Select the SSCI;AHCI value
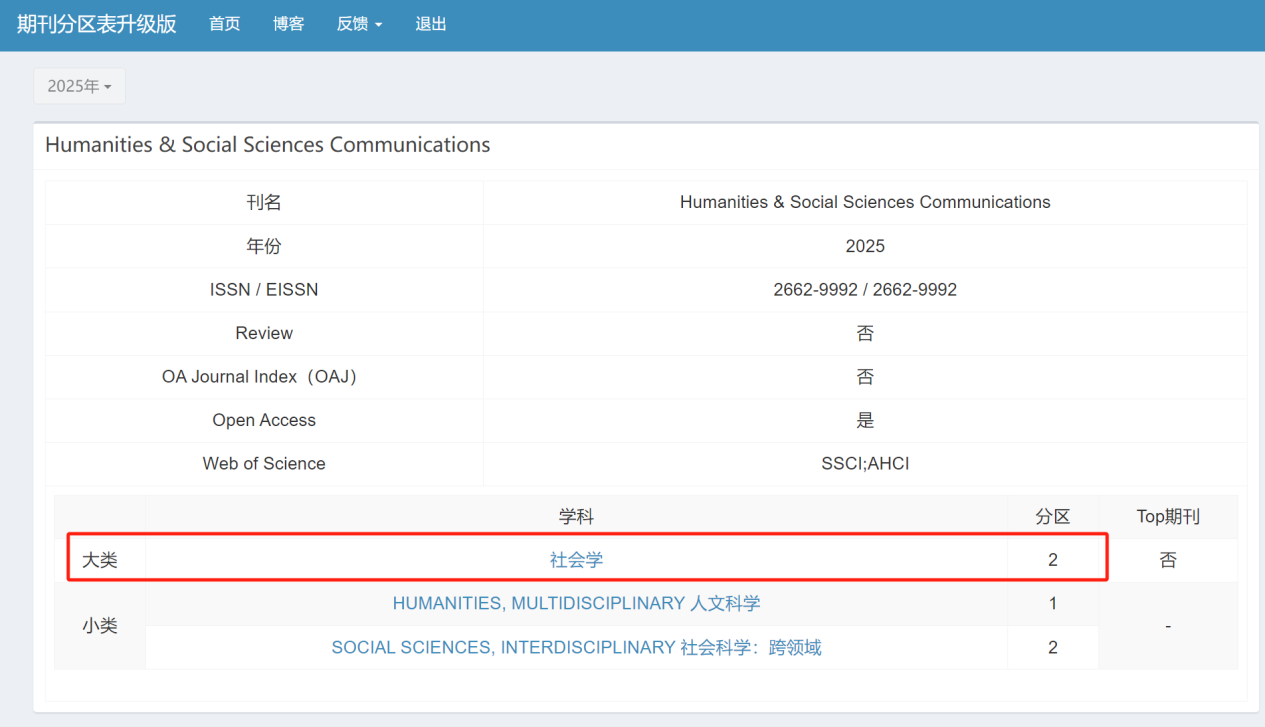This screenshot has width=1265, height=727. coord(865,464)
